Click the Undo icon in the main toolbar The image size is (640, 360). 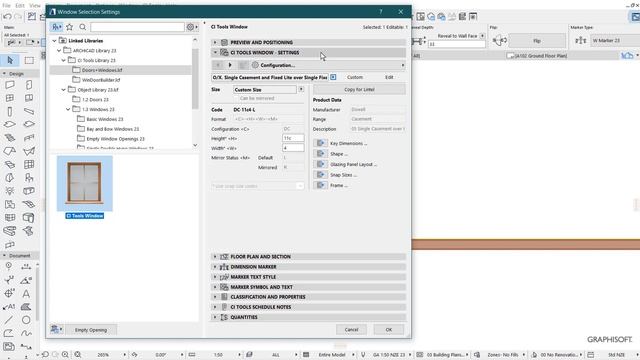(7, 17)
